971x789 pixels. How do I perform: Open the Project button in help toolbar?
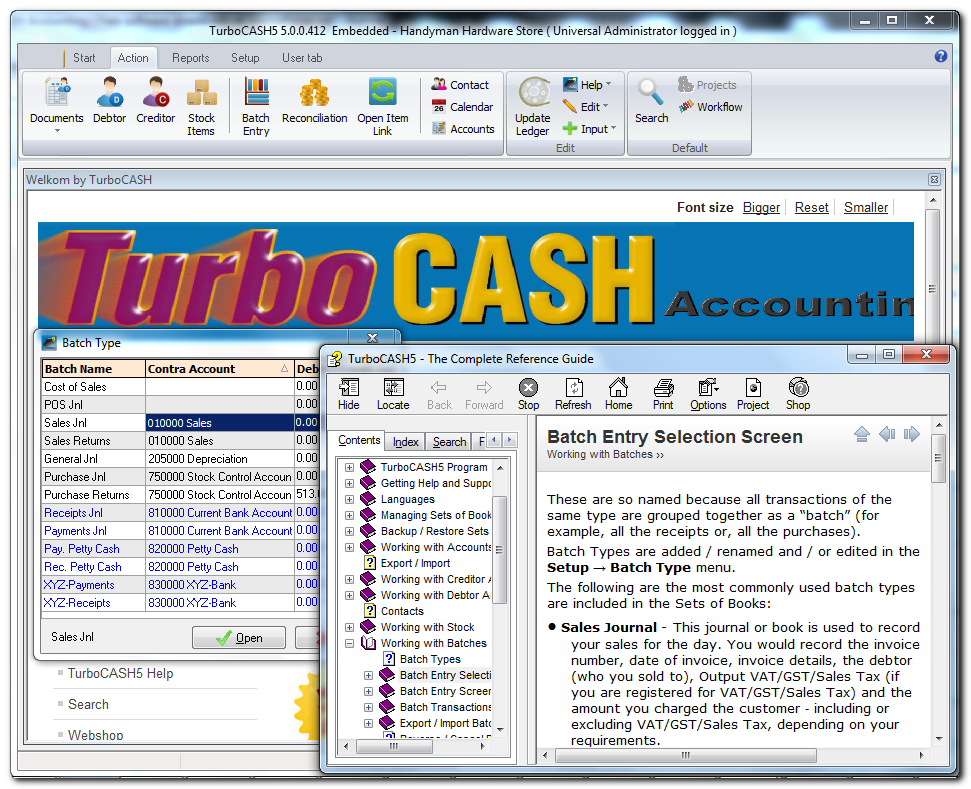tap(753, 394)
